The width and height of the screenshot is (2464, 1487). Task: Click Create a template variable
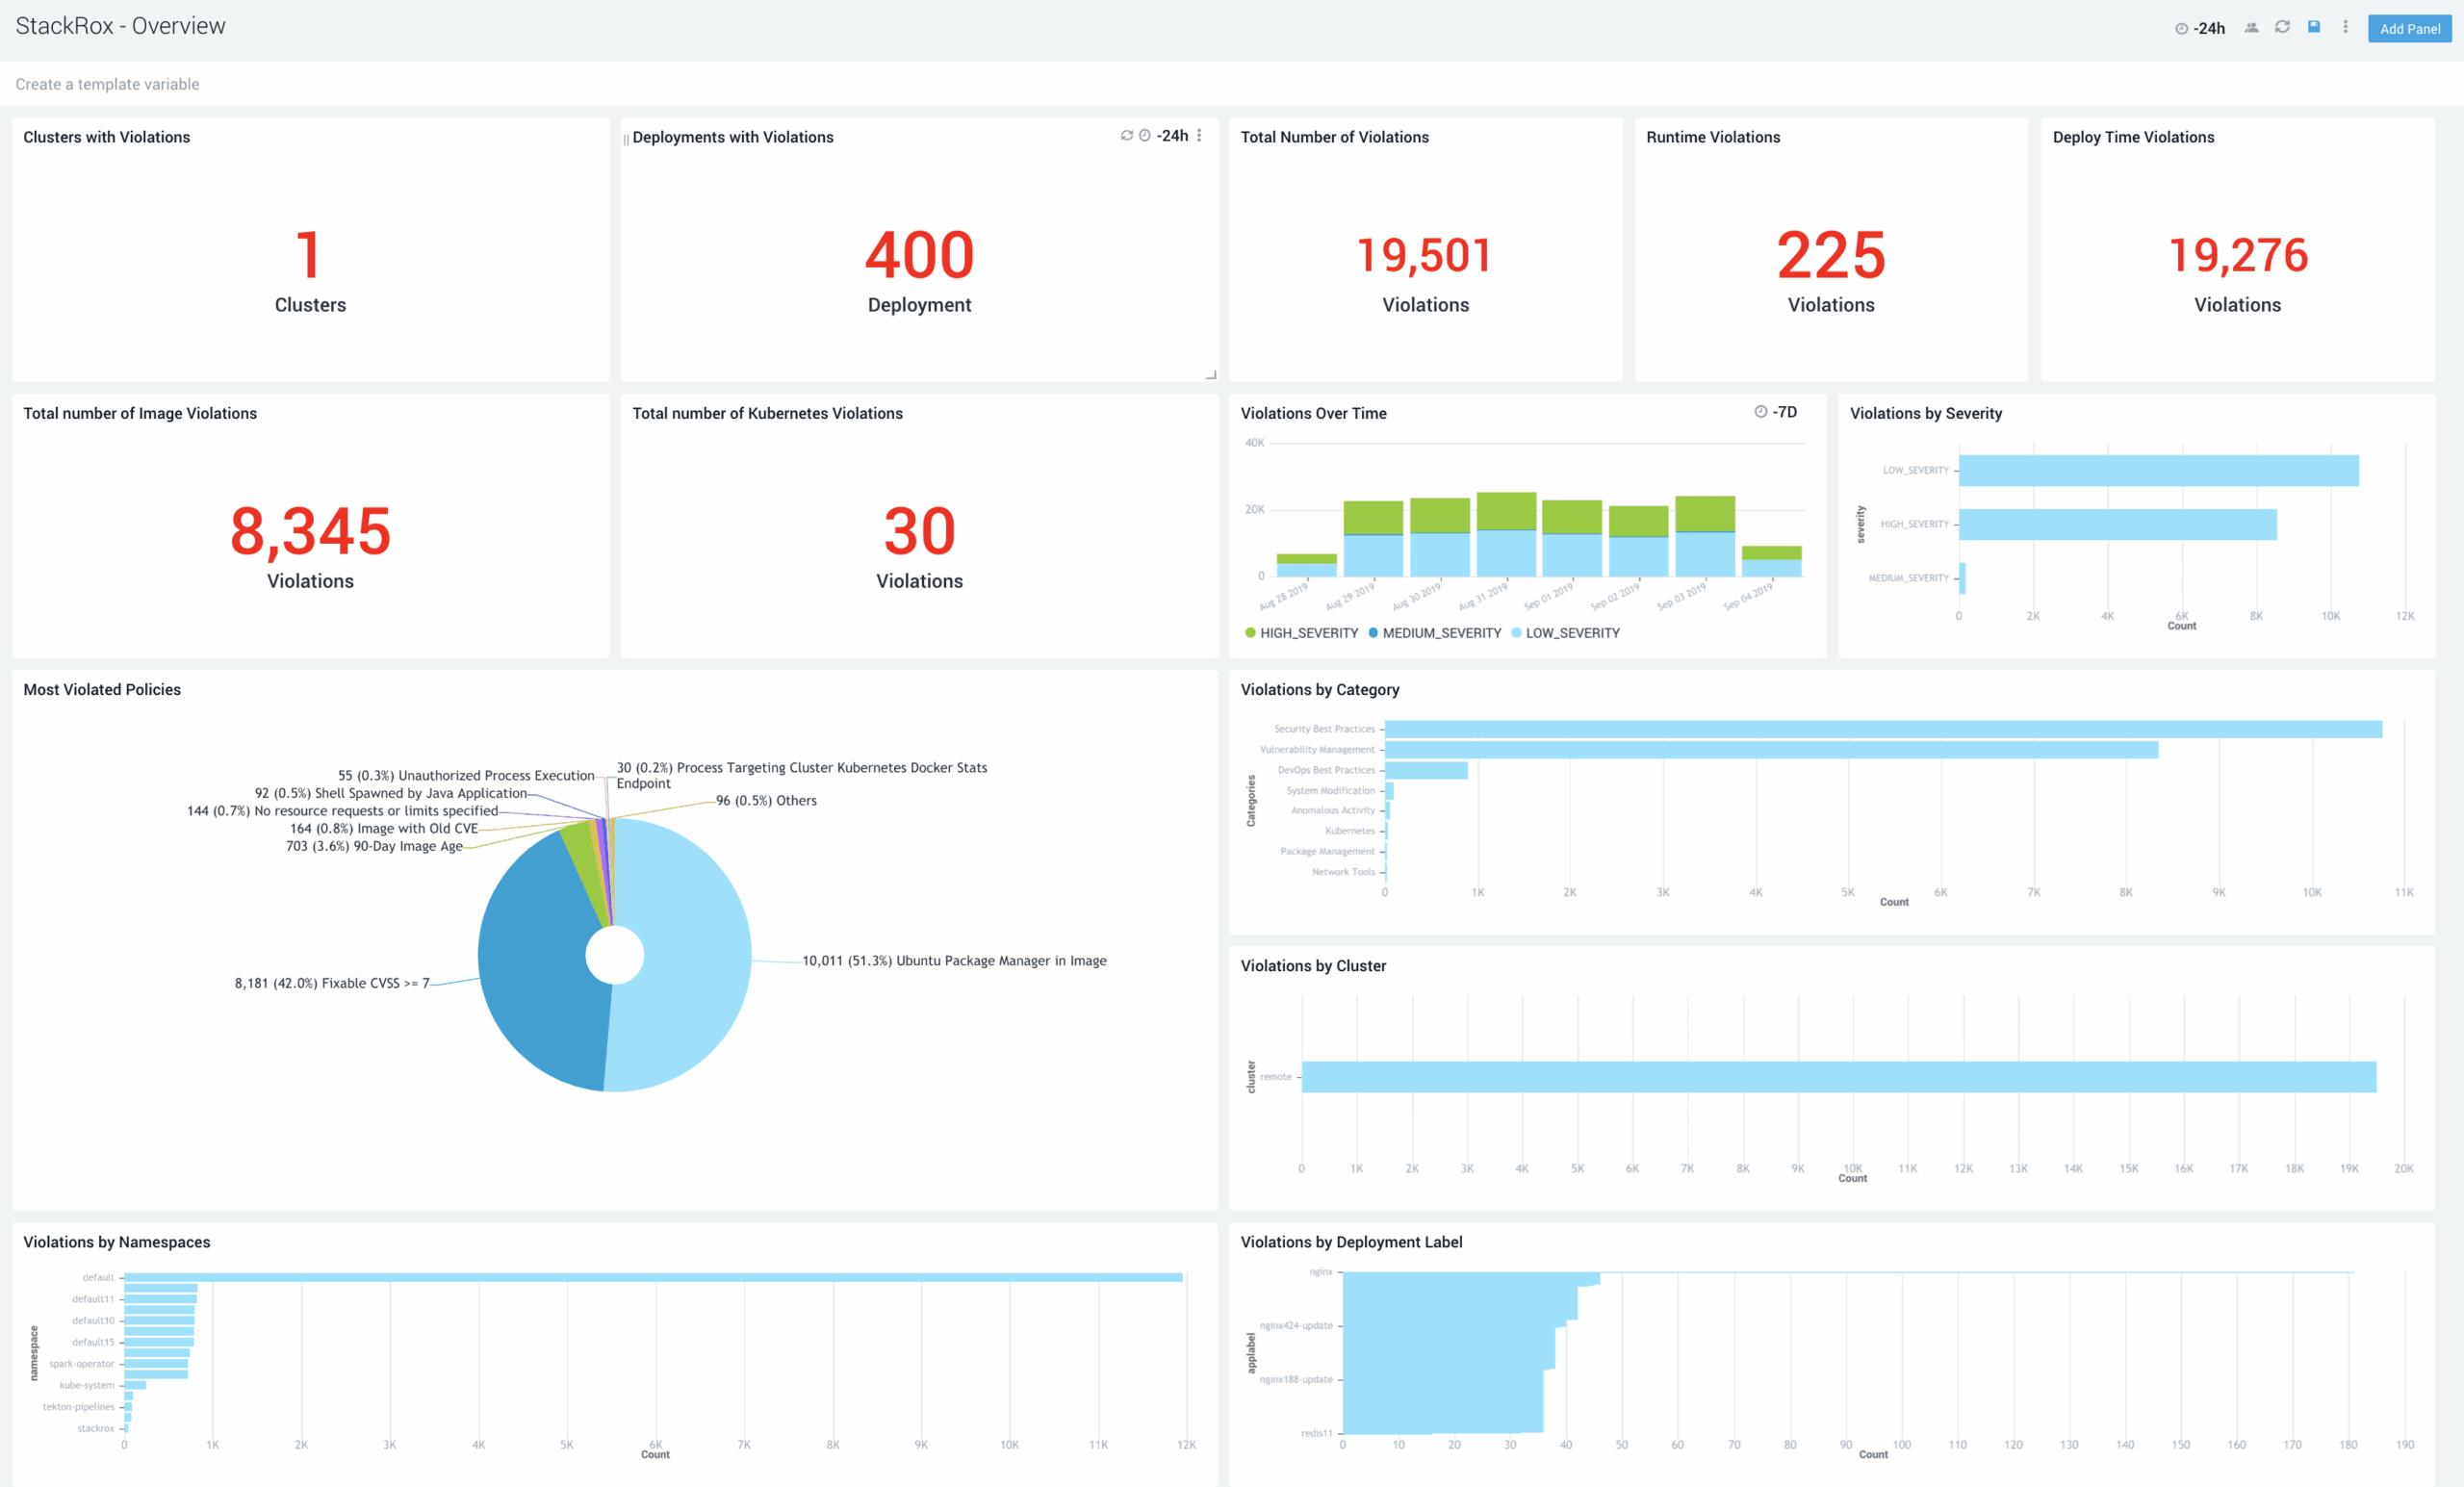pyautogui.click(x=107, y=84)
